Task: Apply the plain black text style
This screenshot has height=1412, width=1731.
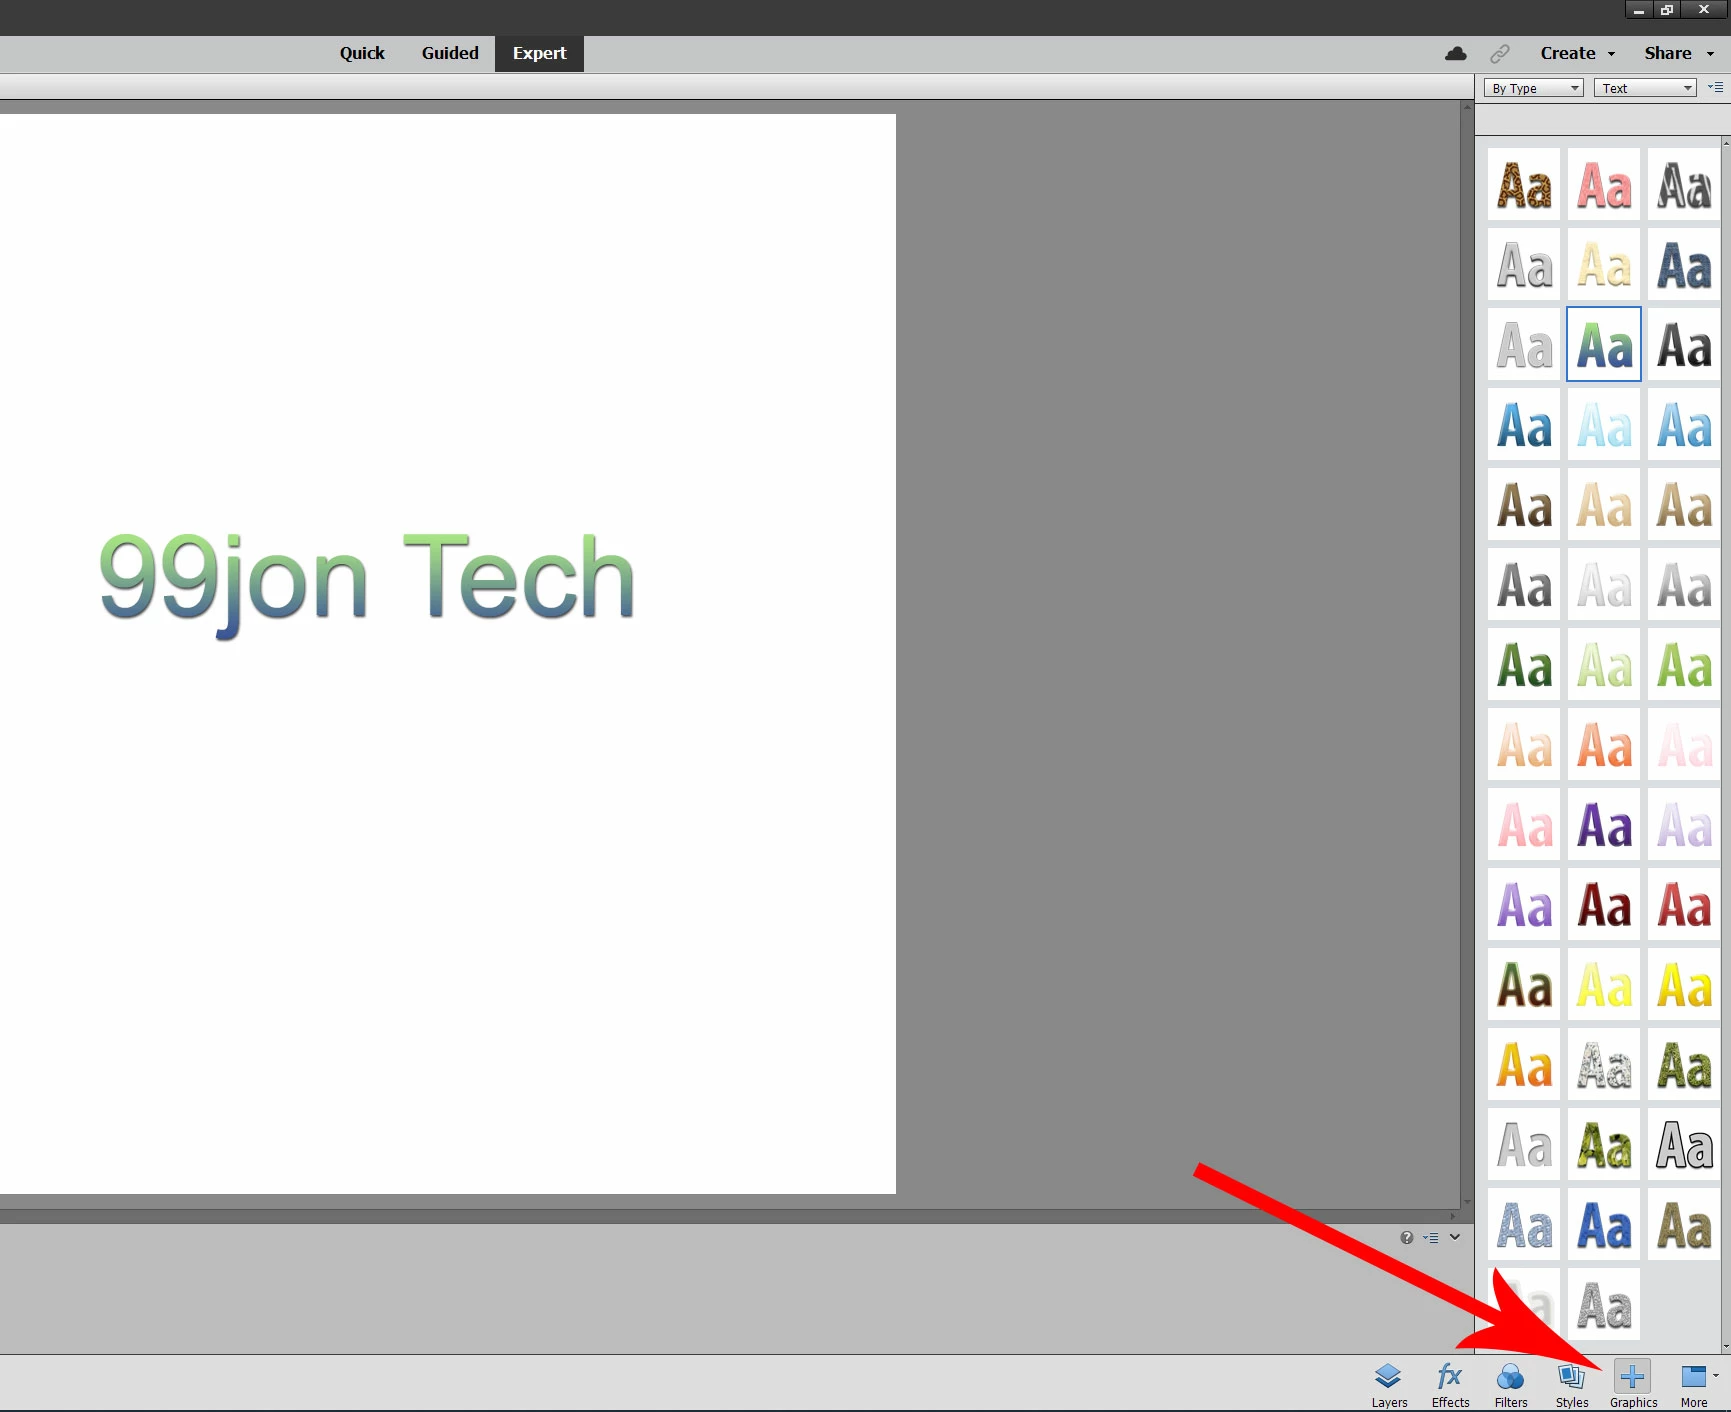Action: [1684, 345]
